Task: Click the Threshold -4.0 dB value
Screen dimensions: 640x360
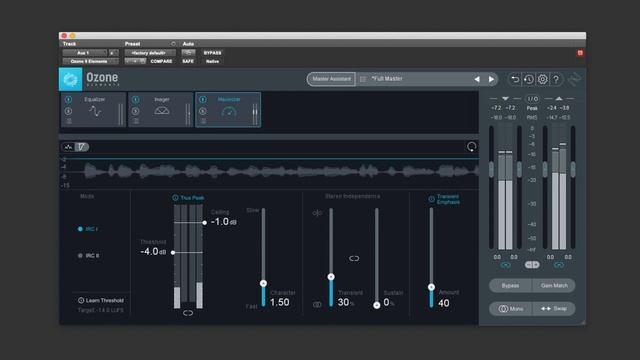Action: point(153,251)
